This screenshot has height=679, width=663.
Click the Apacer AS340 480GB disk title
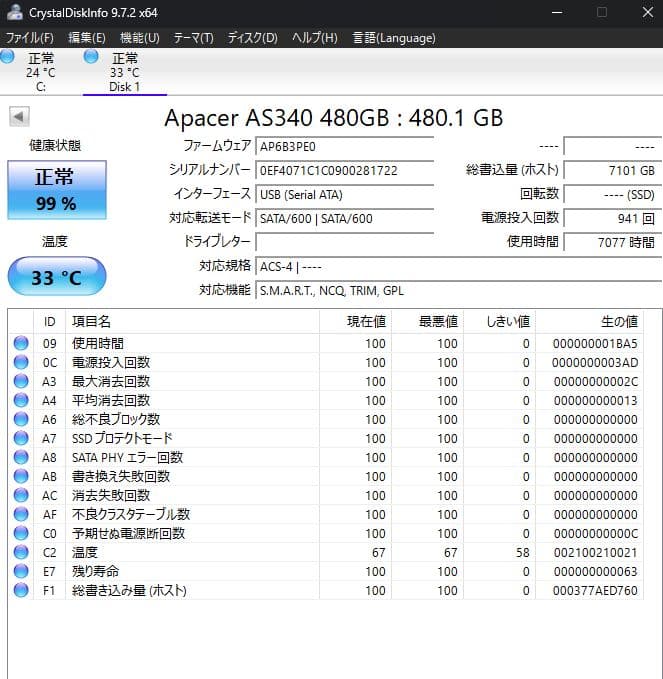pyautogui.click(x=333, y=117)
